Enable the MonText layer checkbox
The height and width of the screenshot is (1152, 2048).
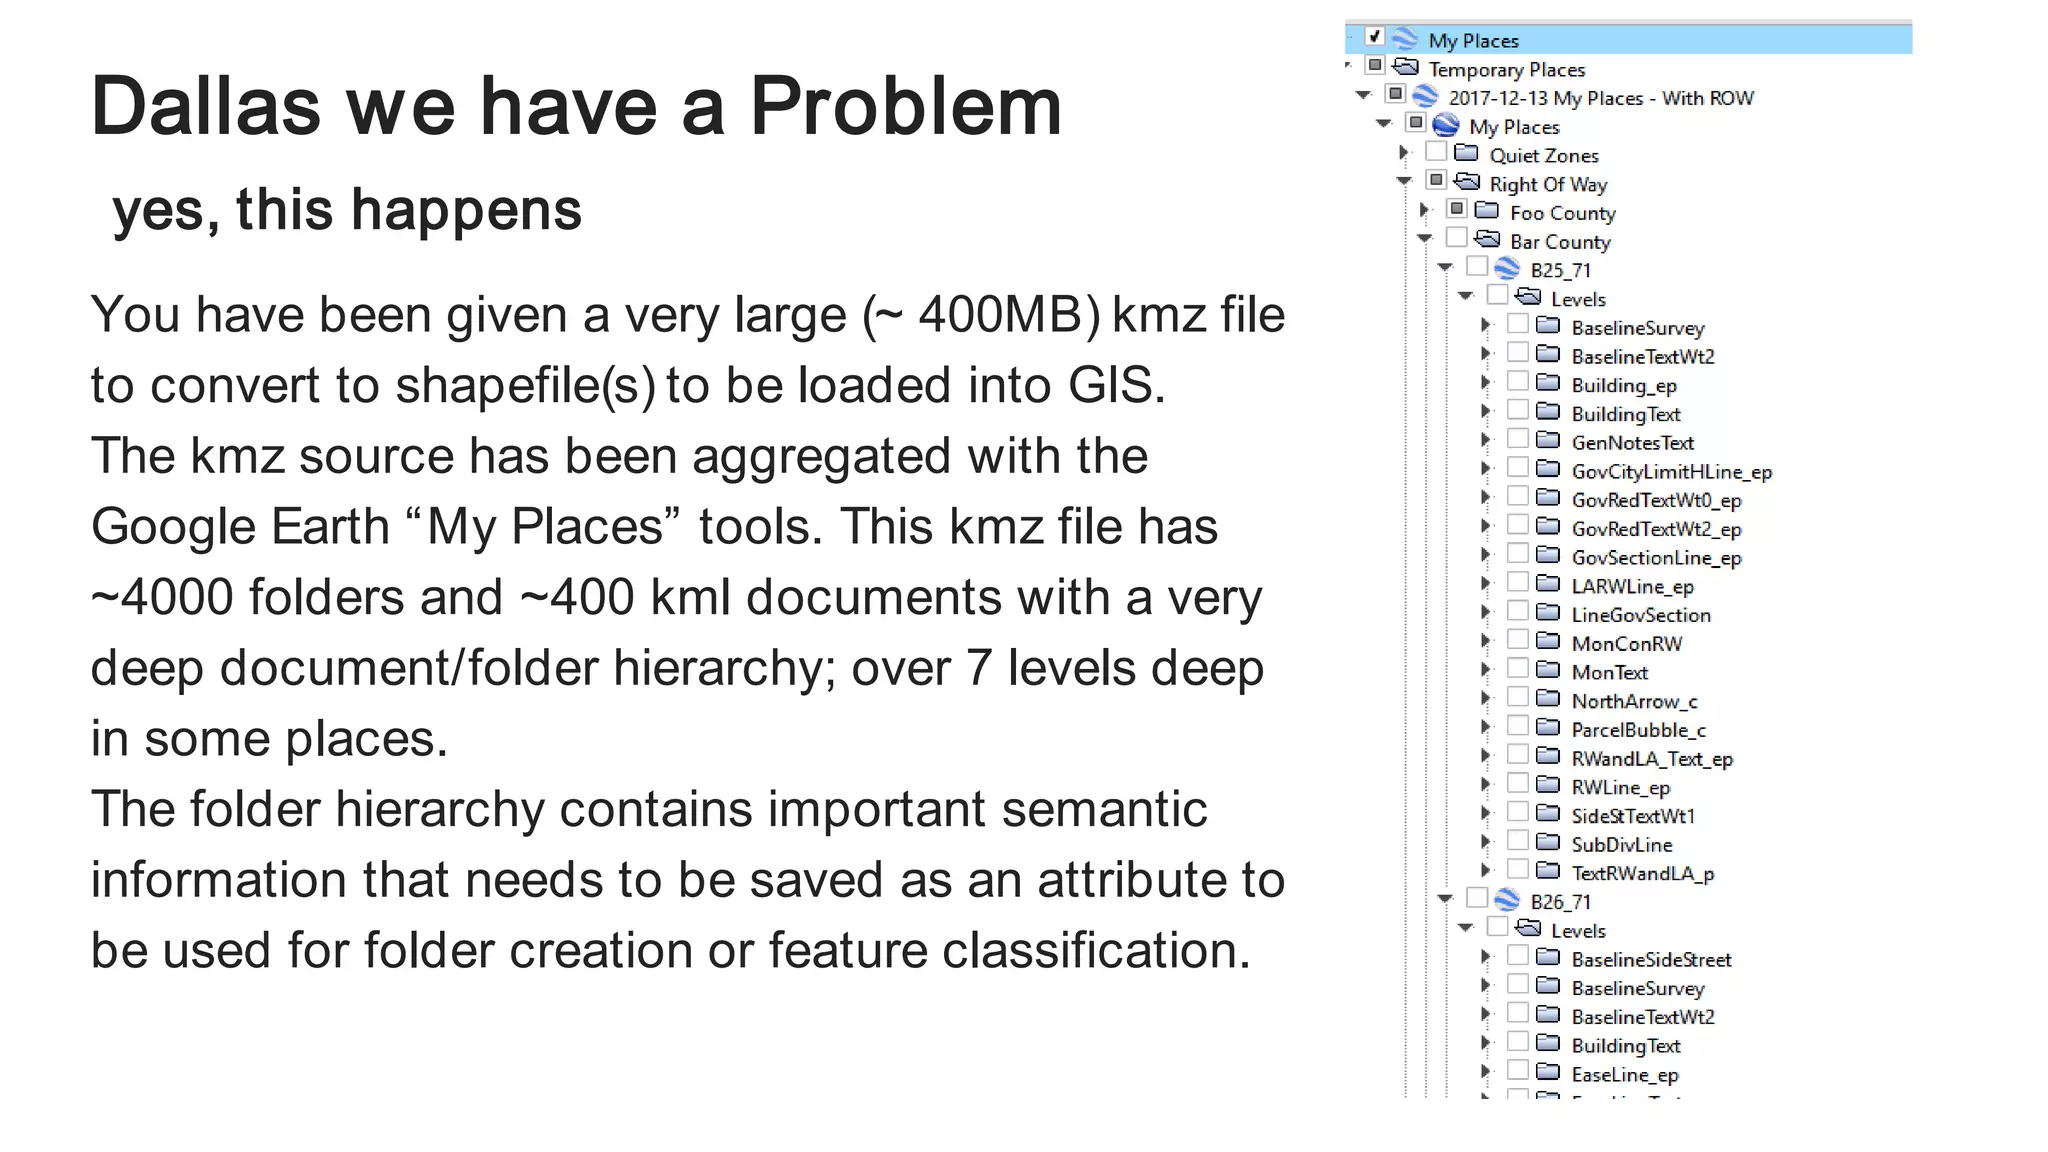coord(1518,669)
